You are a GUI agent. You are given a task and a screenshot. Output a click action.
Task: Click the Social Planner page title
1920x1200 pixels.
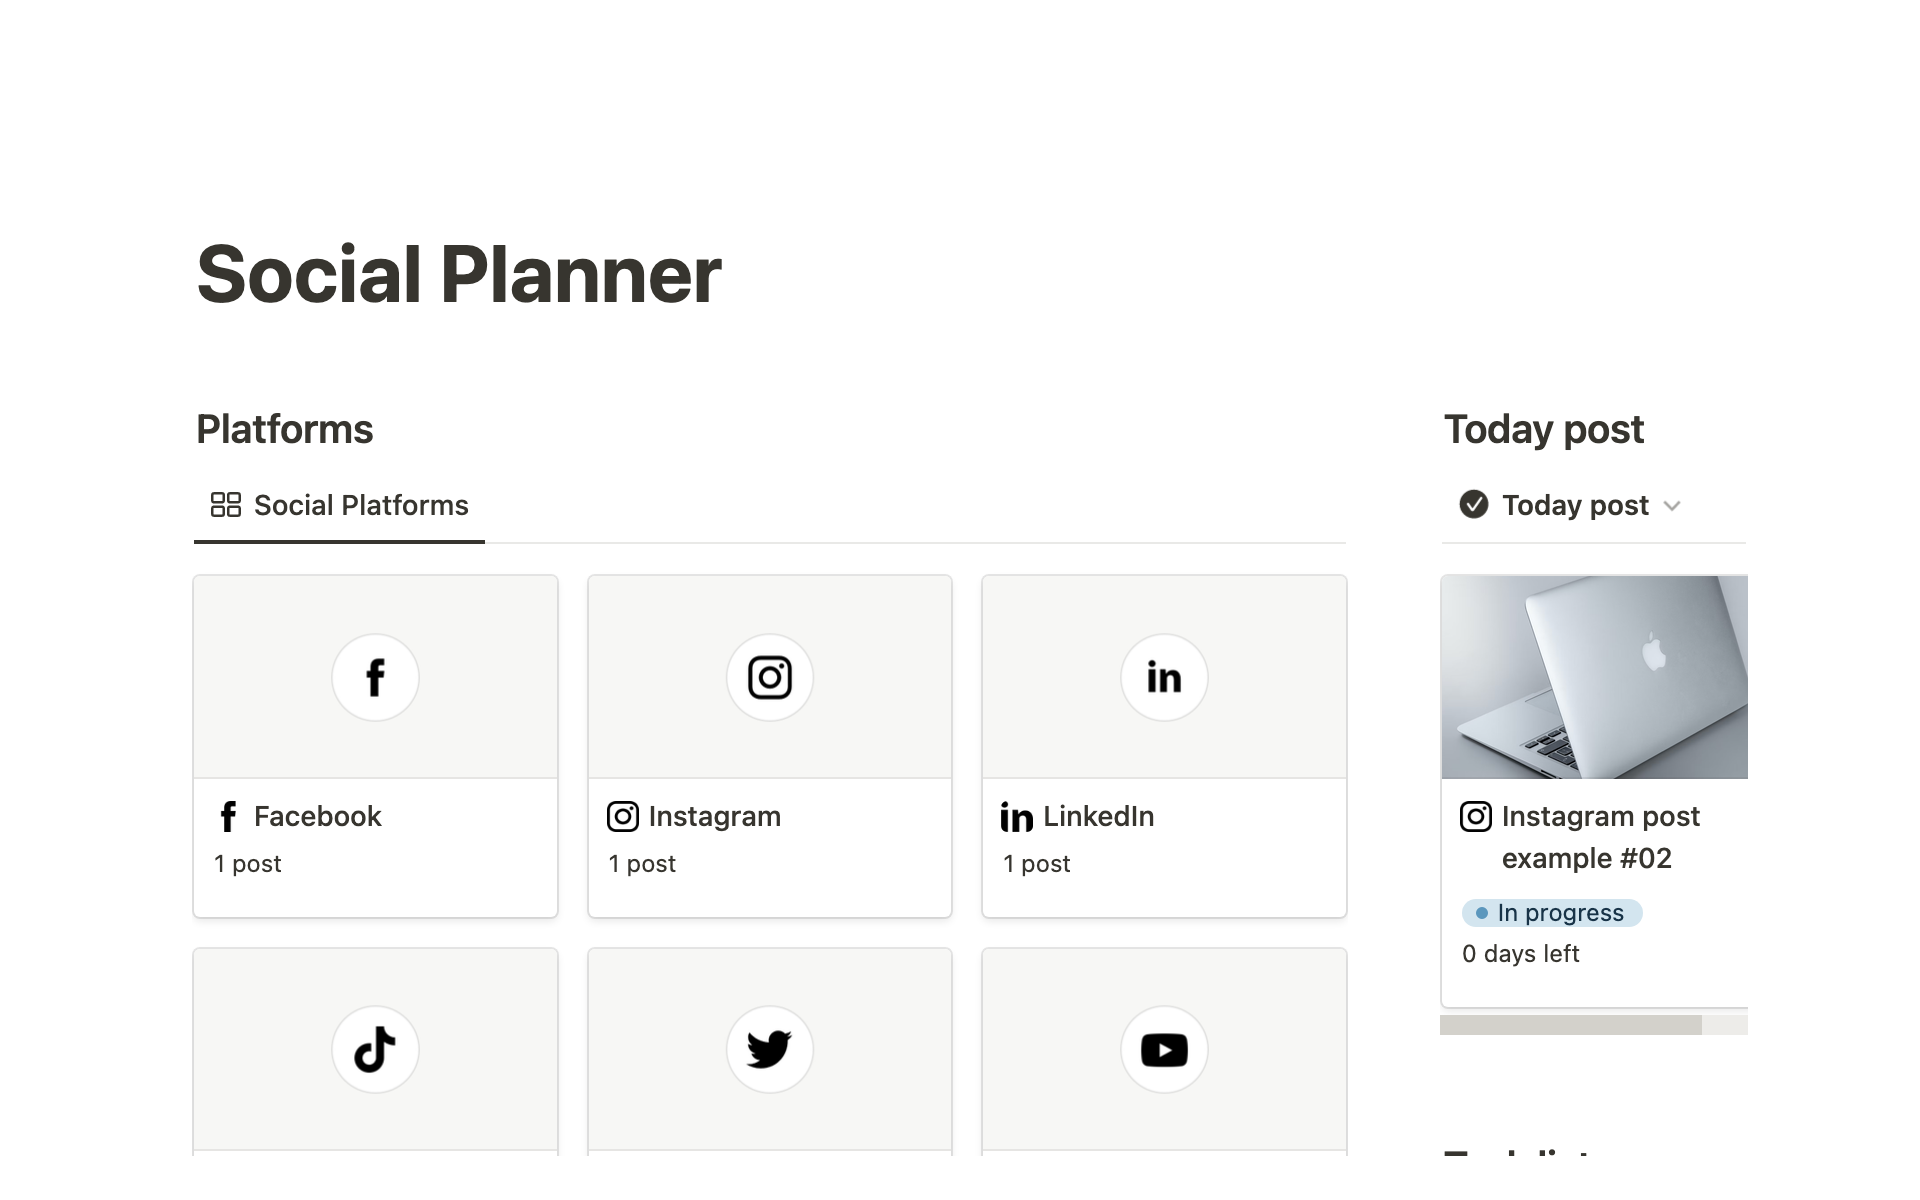tap(459, 275)
